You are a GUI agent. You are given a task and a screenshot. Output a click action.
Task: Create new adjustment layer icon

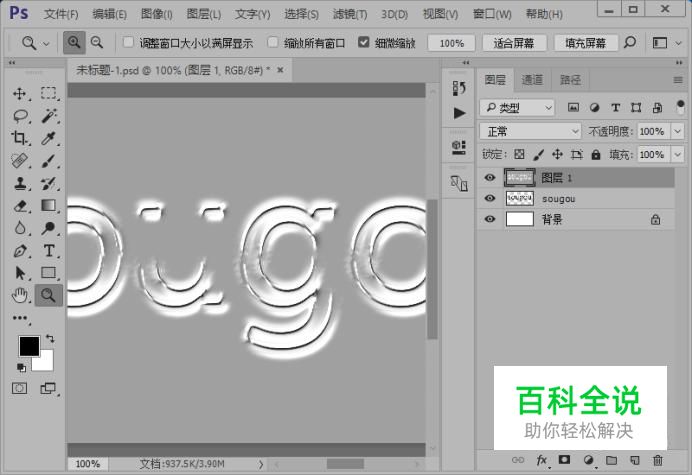(x=588, y=460)
